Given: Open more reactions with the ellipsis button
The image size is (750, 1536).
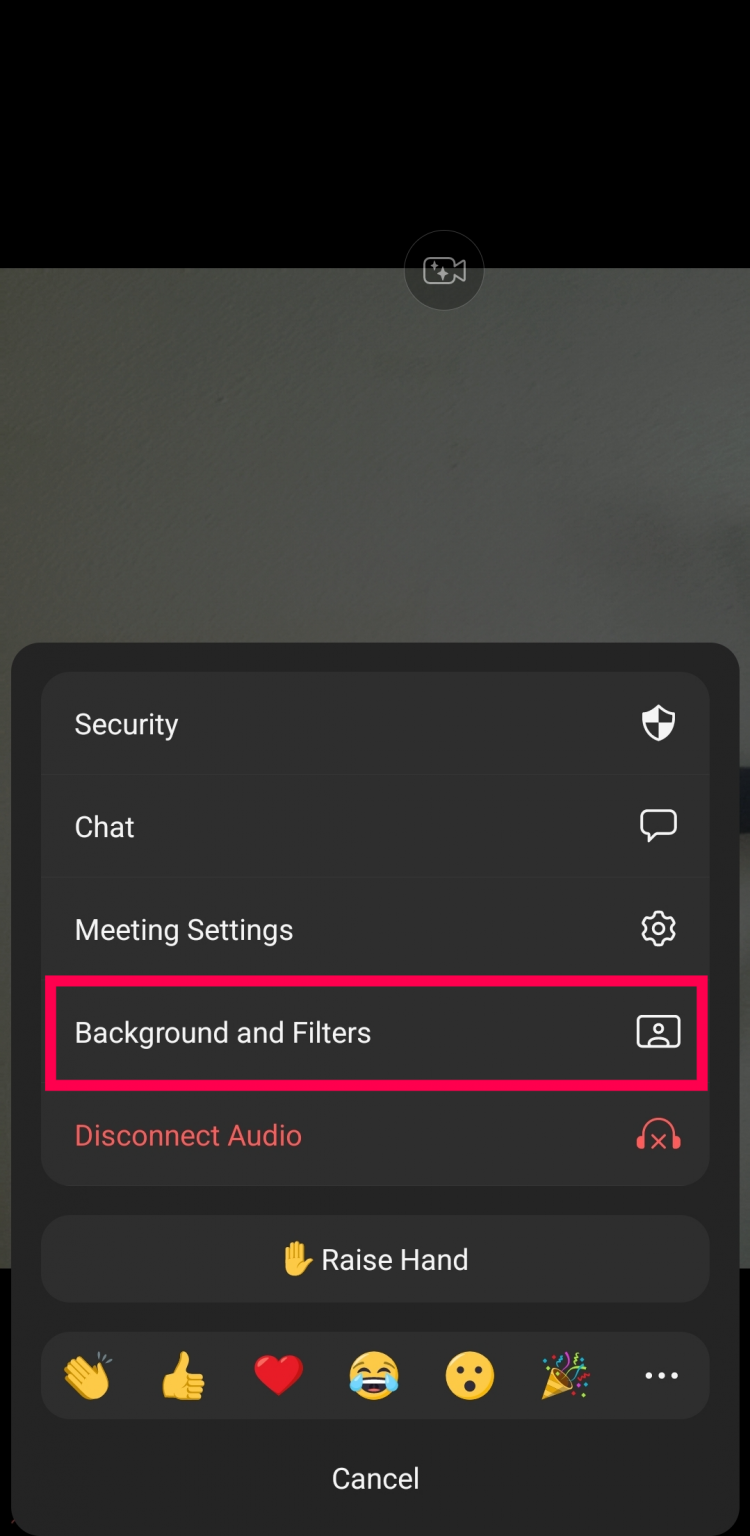Looking at the screenshot, I should coord(661,1375).
